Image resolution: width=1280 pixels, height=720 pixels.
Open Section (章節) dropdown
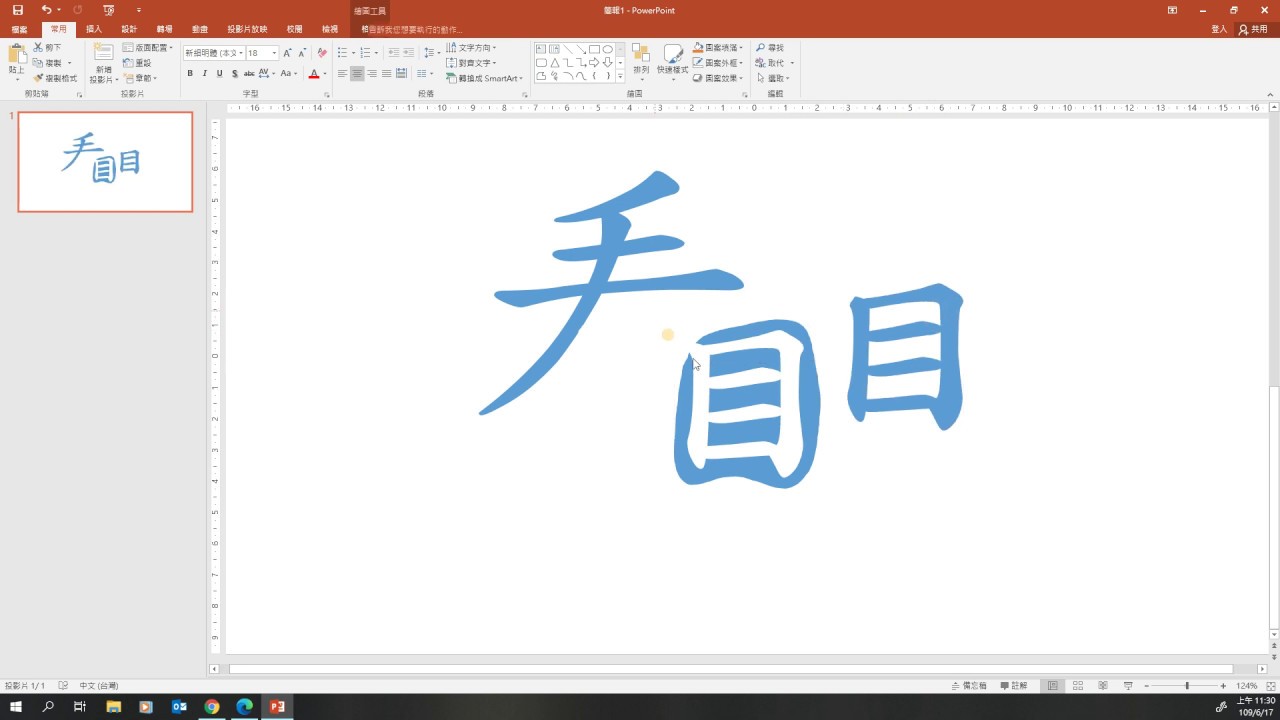tap(140, 78)
